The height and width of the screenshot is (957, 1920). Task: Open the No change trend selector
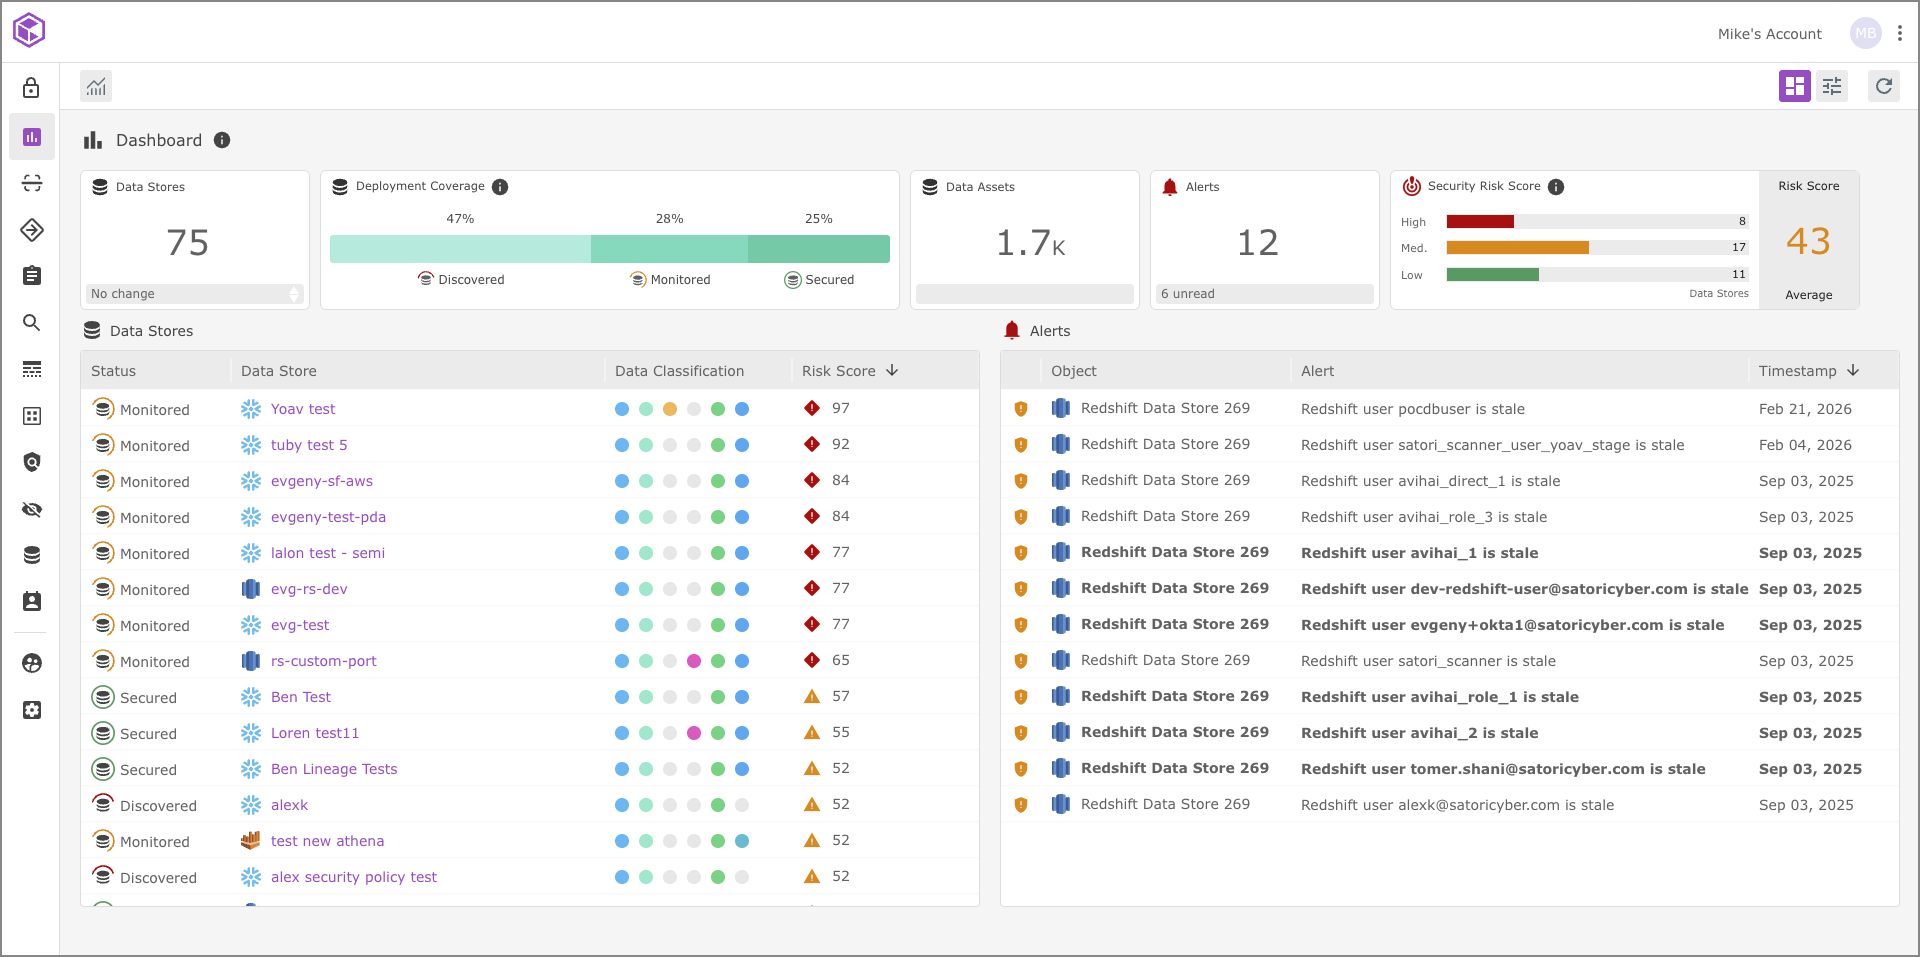[x=195, y=294]
